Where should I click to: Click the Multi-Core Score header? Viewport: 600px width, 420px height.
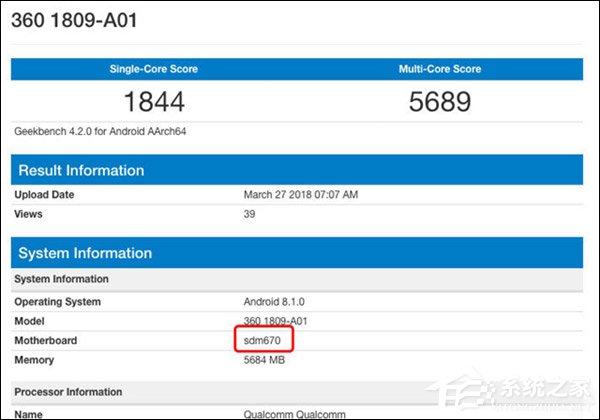(440, 69)
